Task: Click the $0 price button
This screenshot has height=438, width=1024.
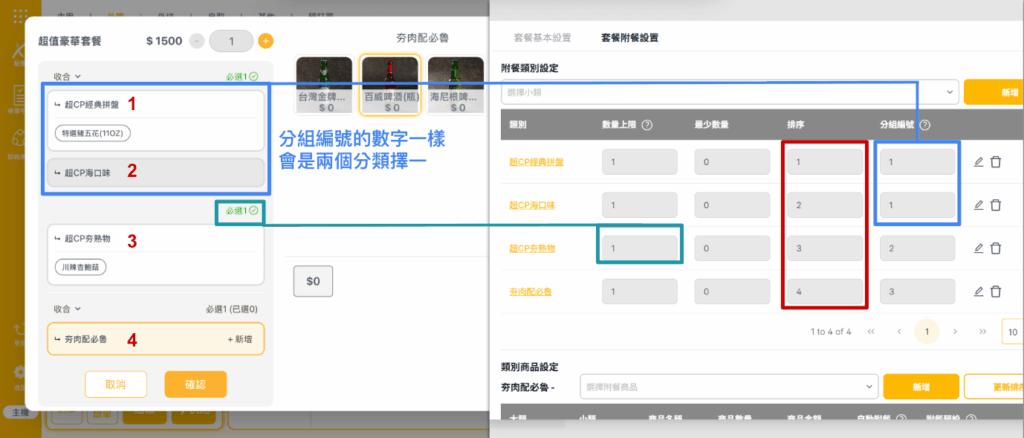Action: click(313, 281)
